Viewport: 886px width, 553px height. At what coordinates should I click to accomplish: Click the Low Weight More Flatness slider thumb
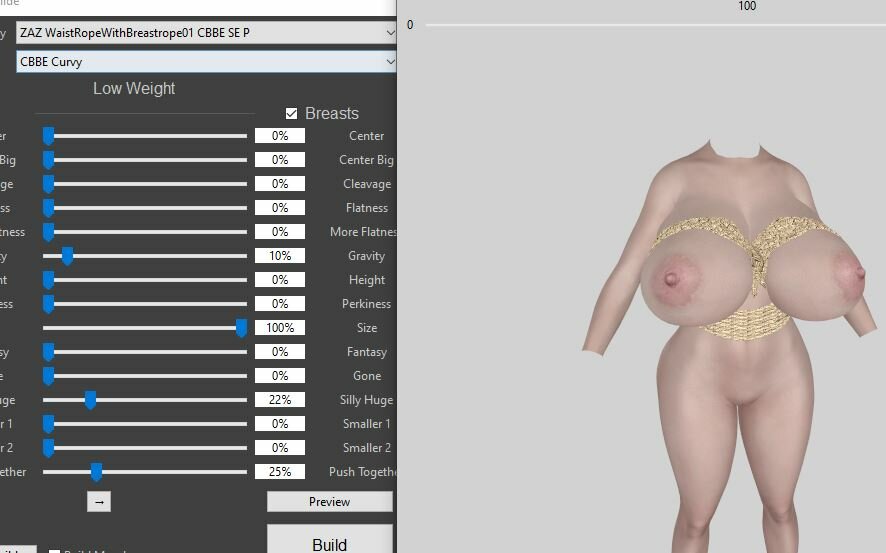point(49,232)
